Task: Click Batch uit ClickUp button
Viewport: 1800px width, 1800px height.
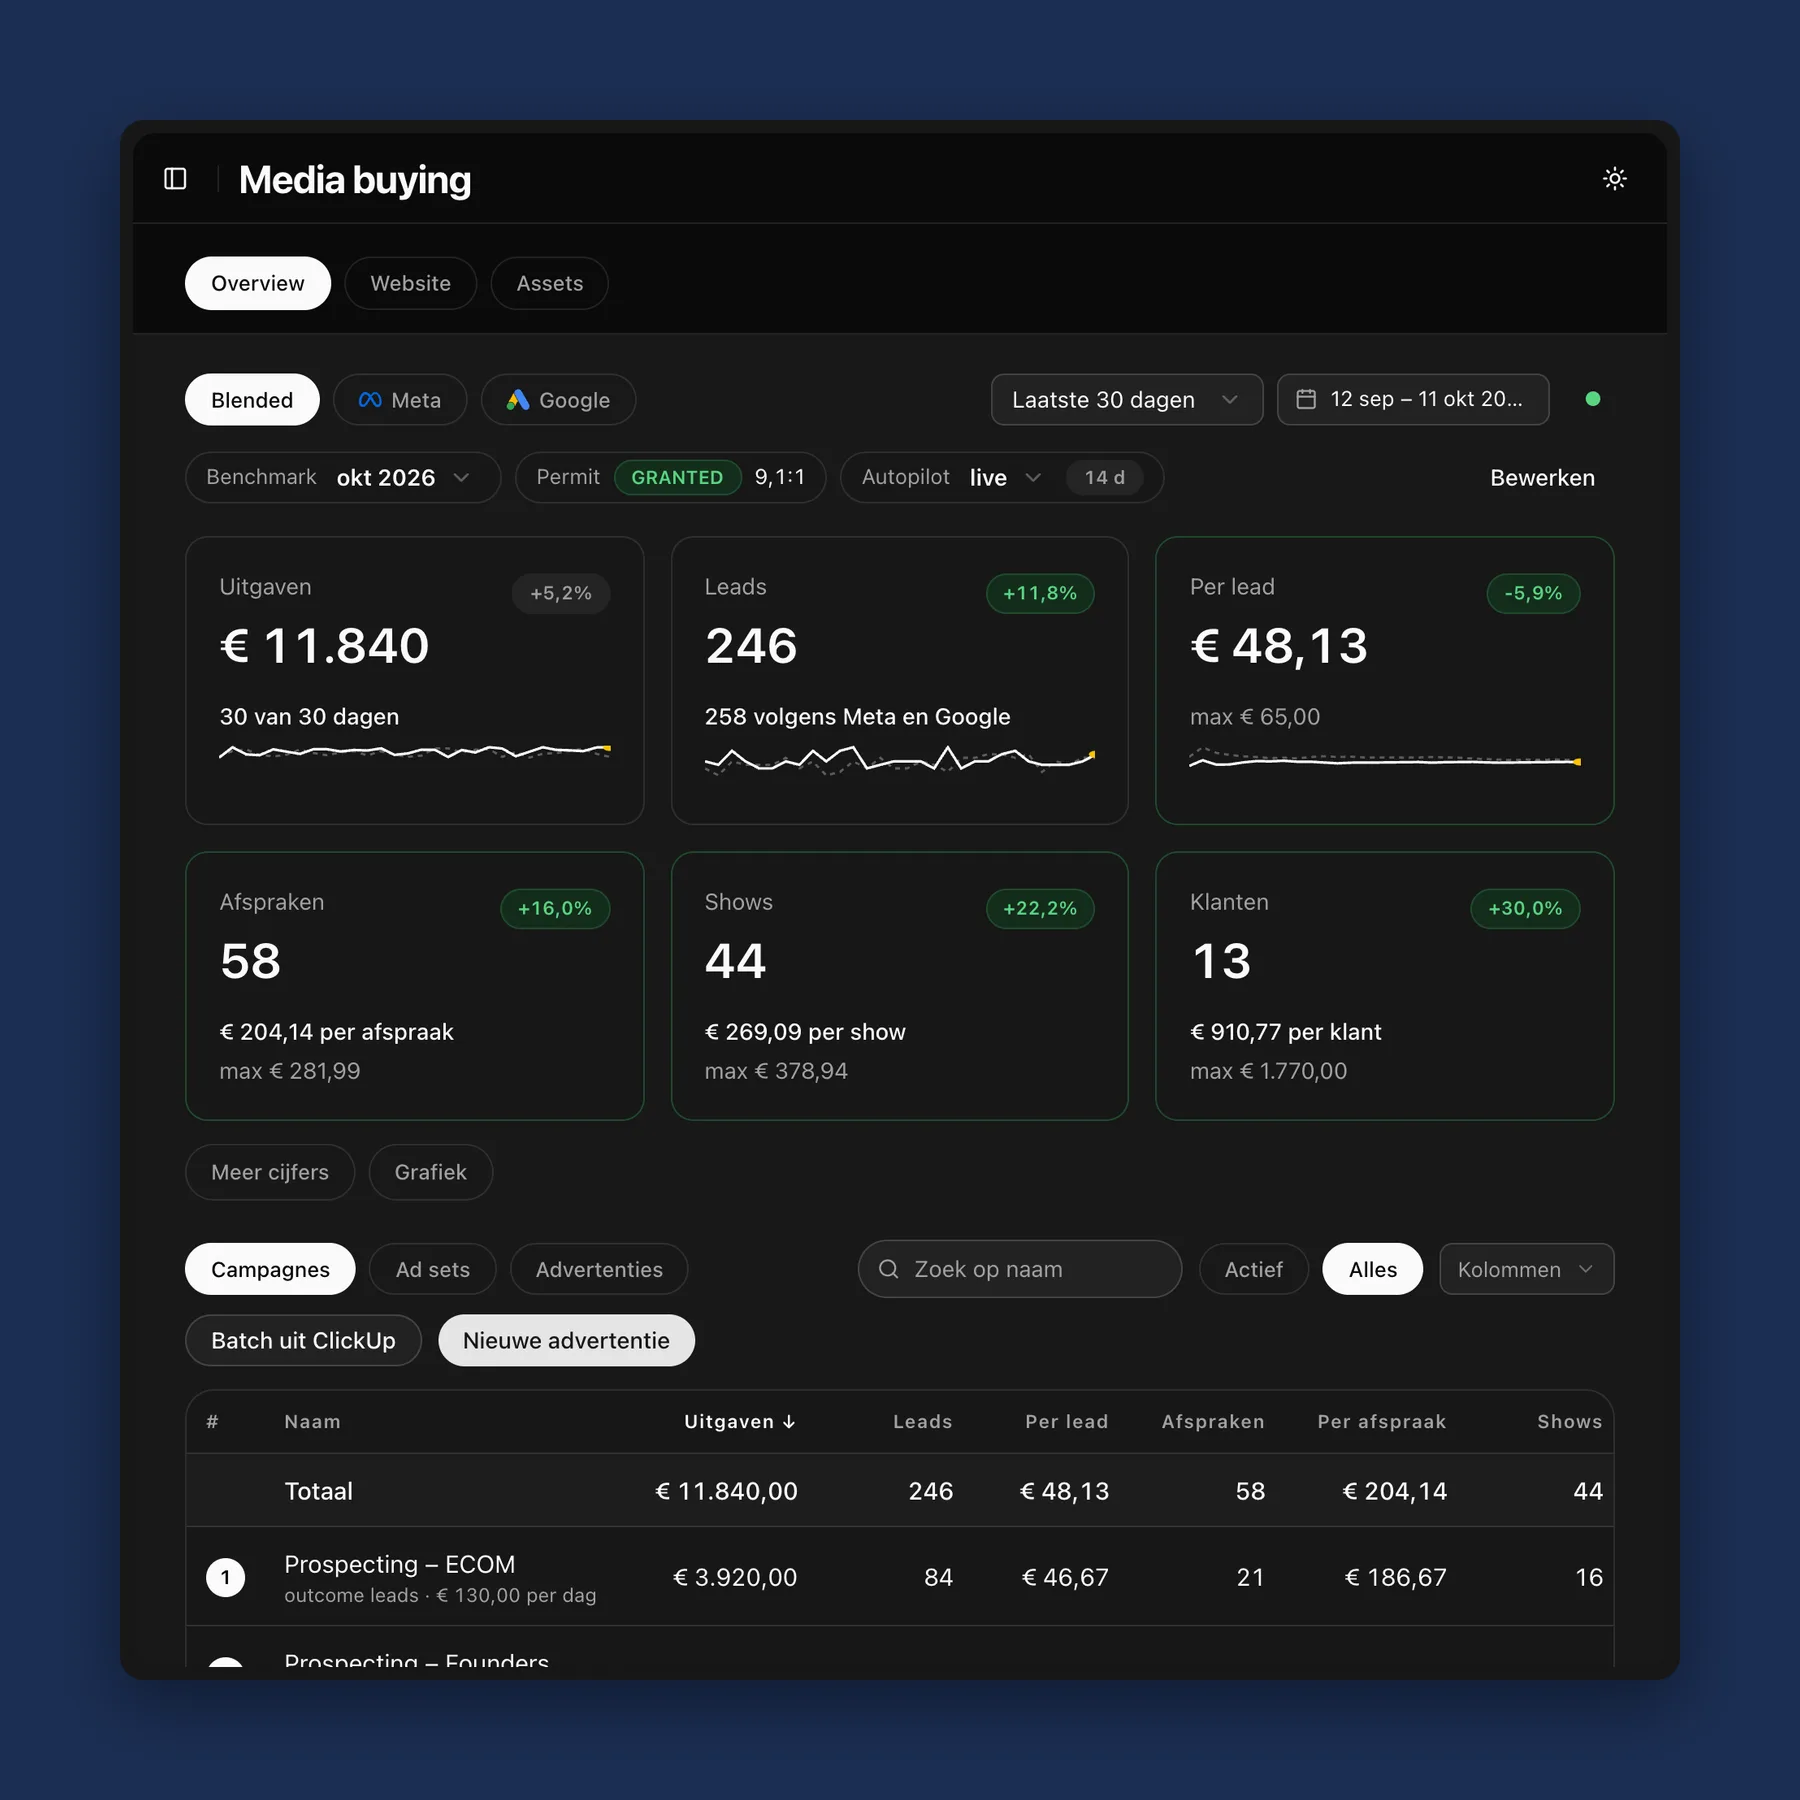Action: 303,1340
